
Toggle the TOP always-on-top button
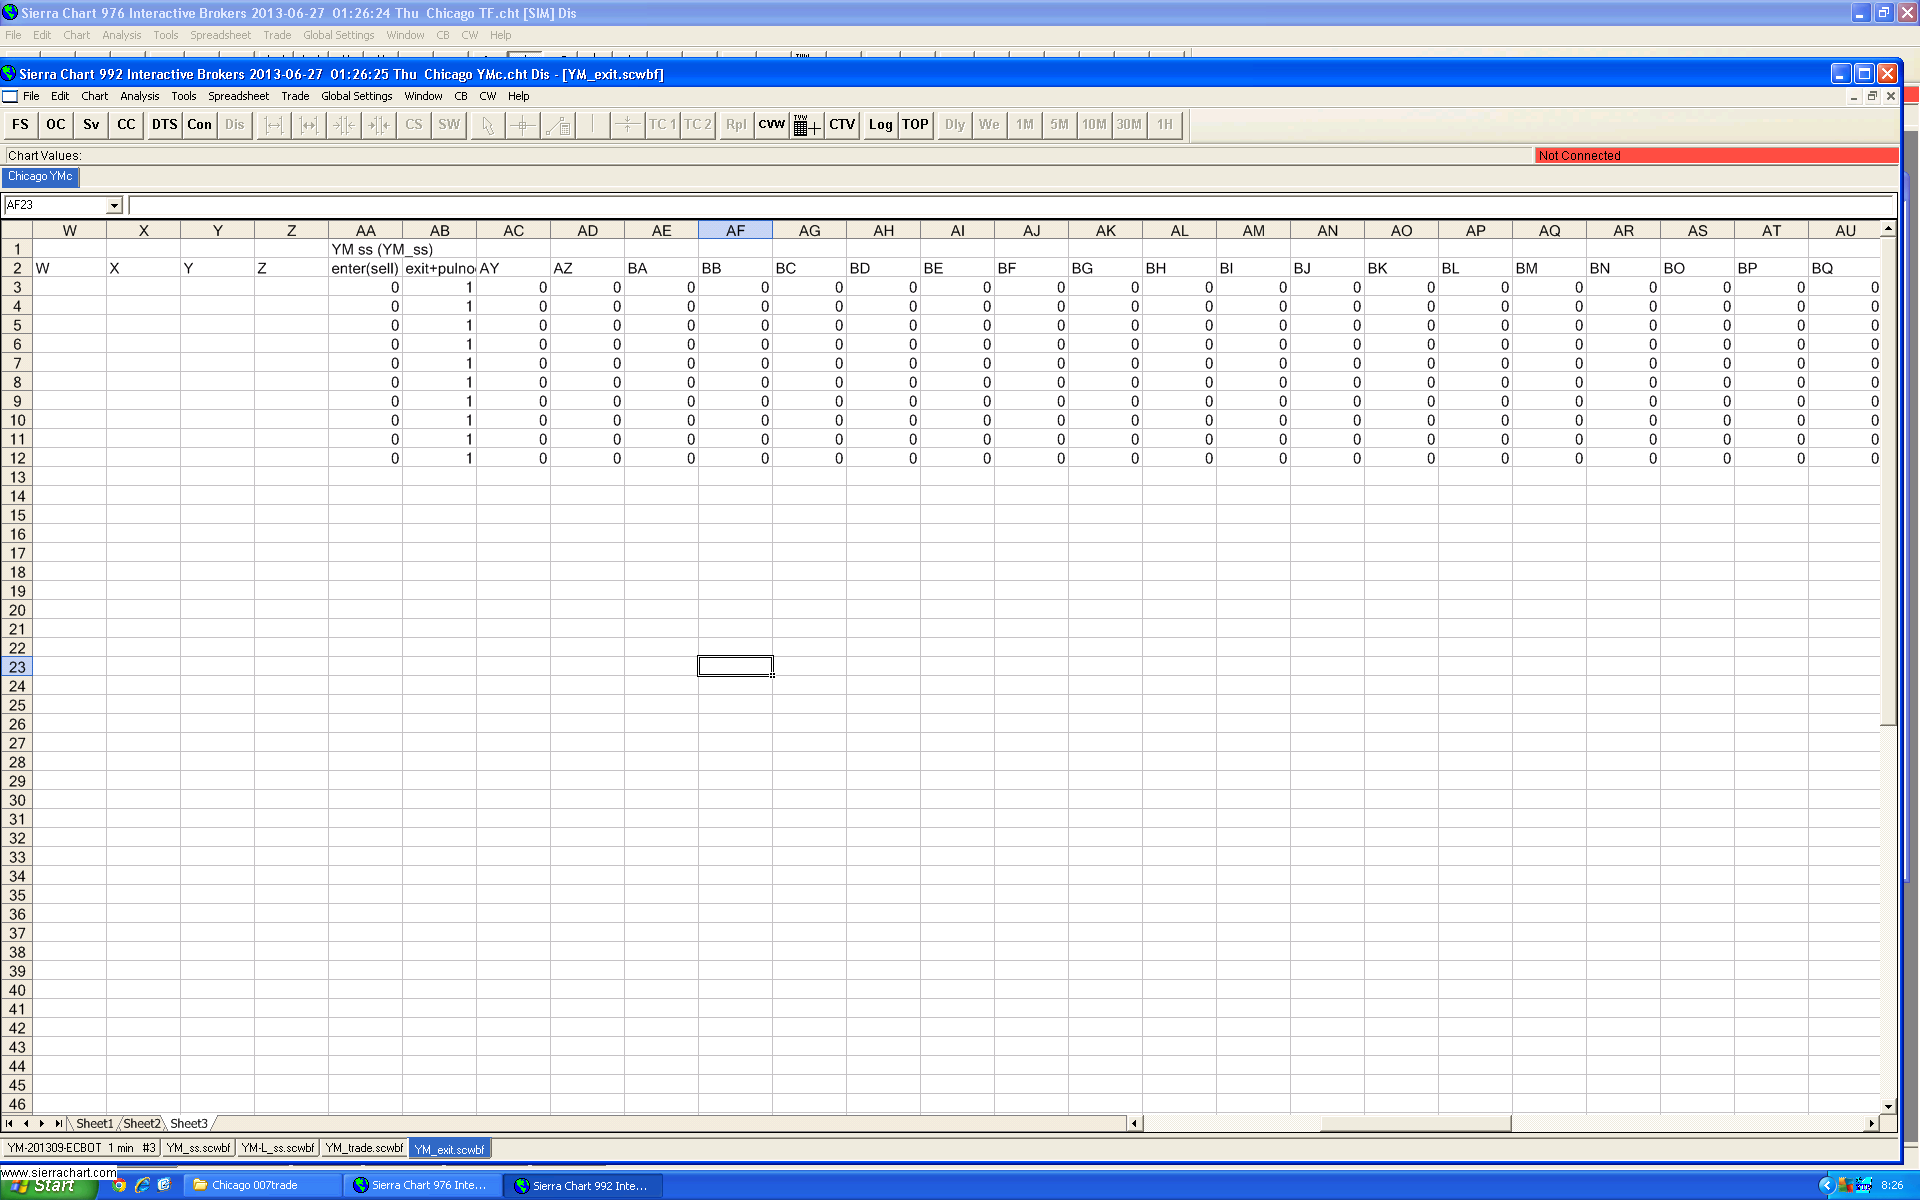(915, 125)
